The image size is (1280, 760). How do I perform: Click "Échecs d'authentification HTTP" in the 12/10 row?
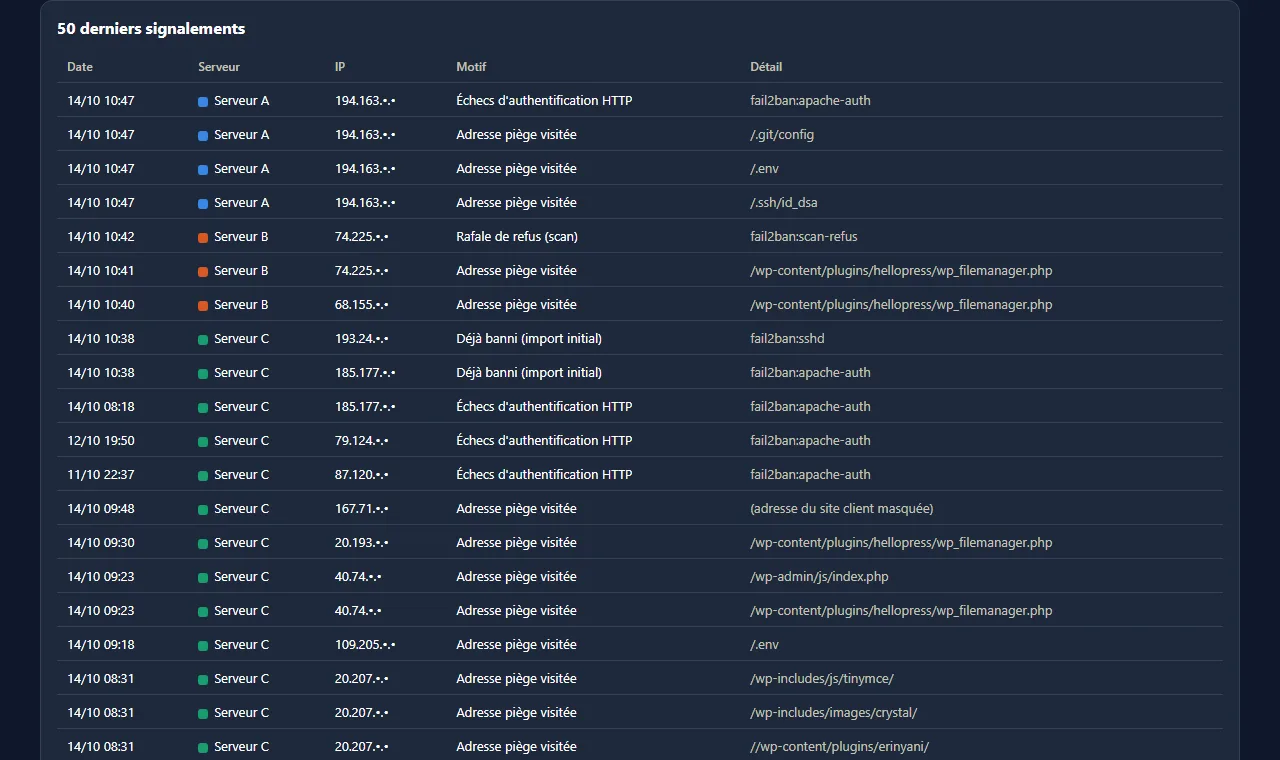[x=544, y=441]
